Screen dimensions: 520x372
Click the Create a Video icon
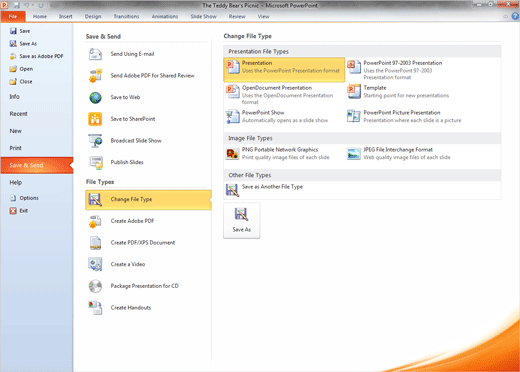tap(95, 264)
